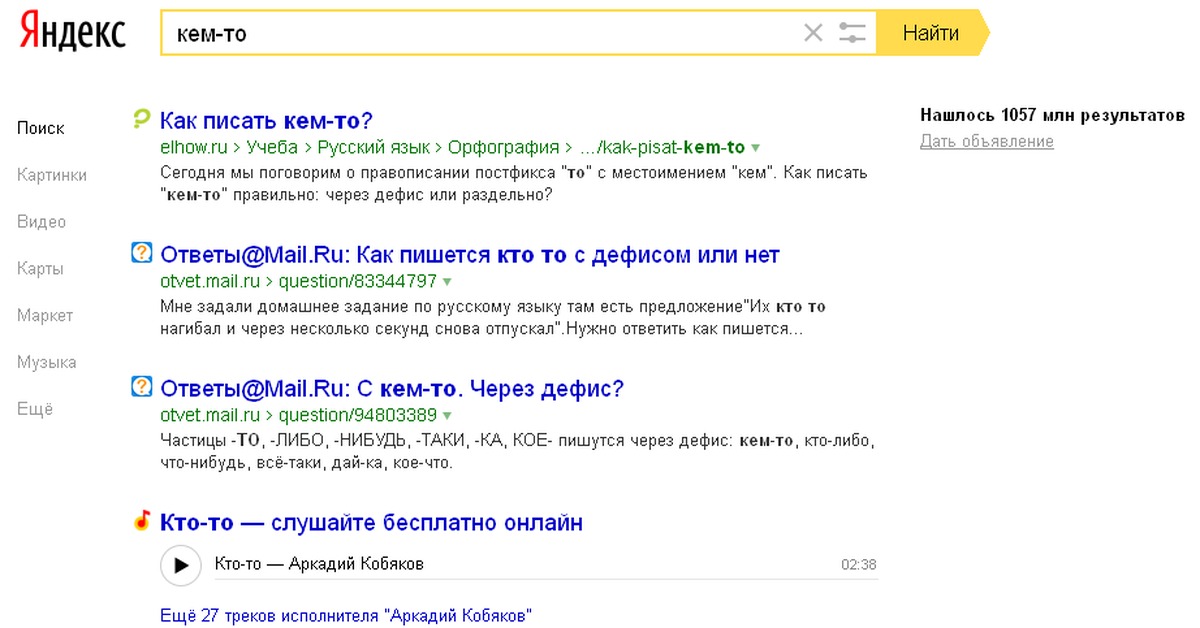Click the green elhow.ru favicon
The height and width of the screenshot is (628, 1200).
click(x=143, y=119)
